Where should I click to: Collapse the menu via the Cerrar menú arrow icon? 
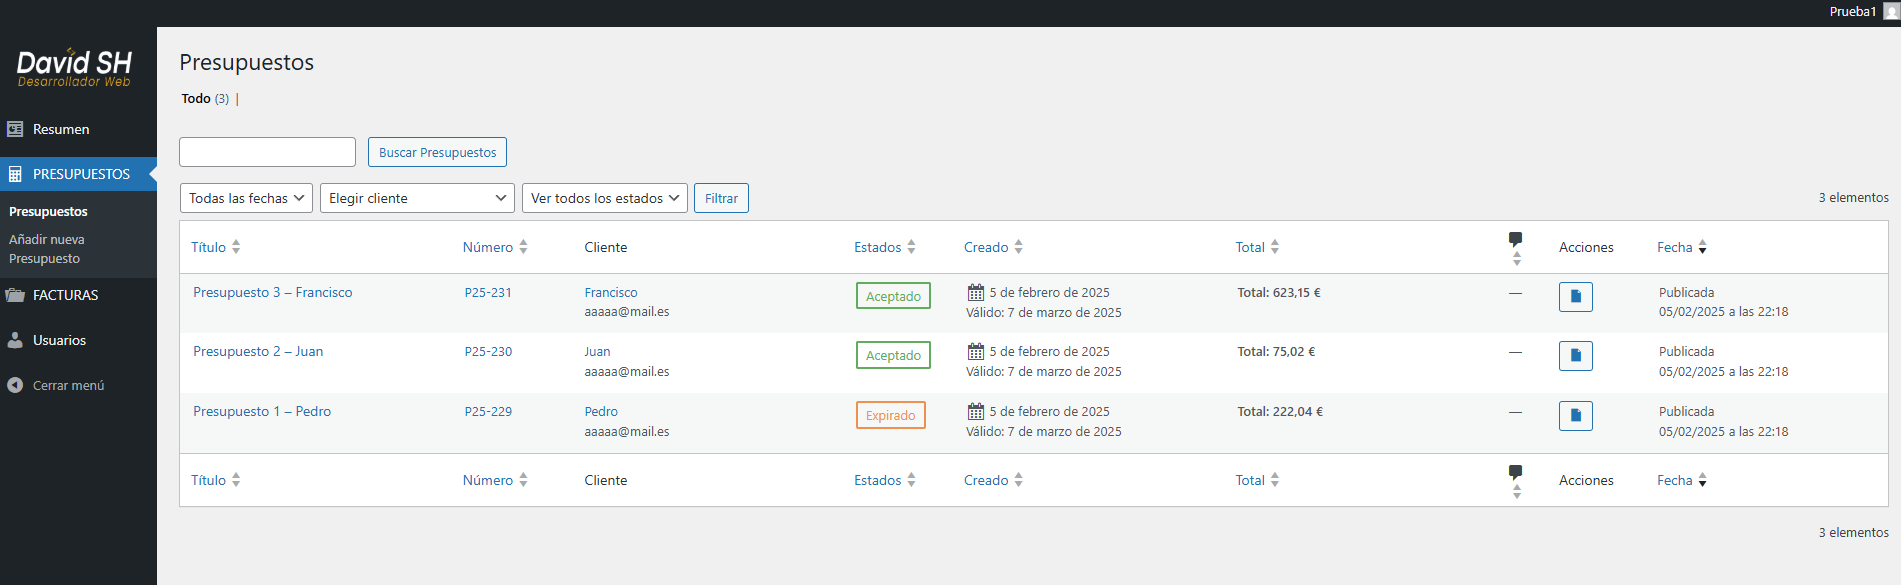(15, 385)
